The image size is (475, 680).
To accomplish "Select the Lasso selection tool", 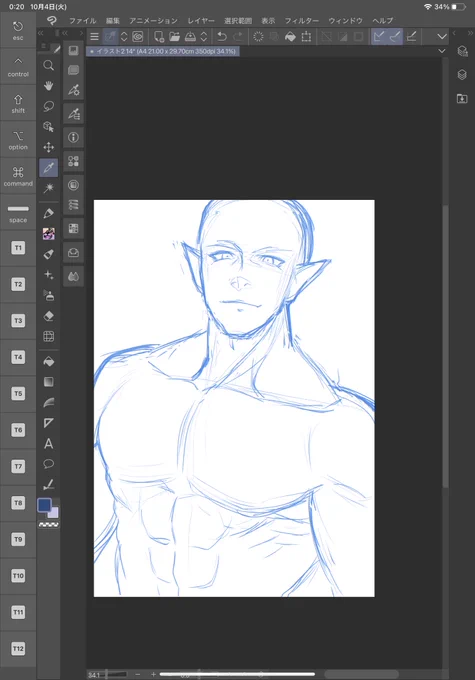I will [49, 106].
